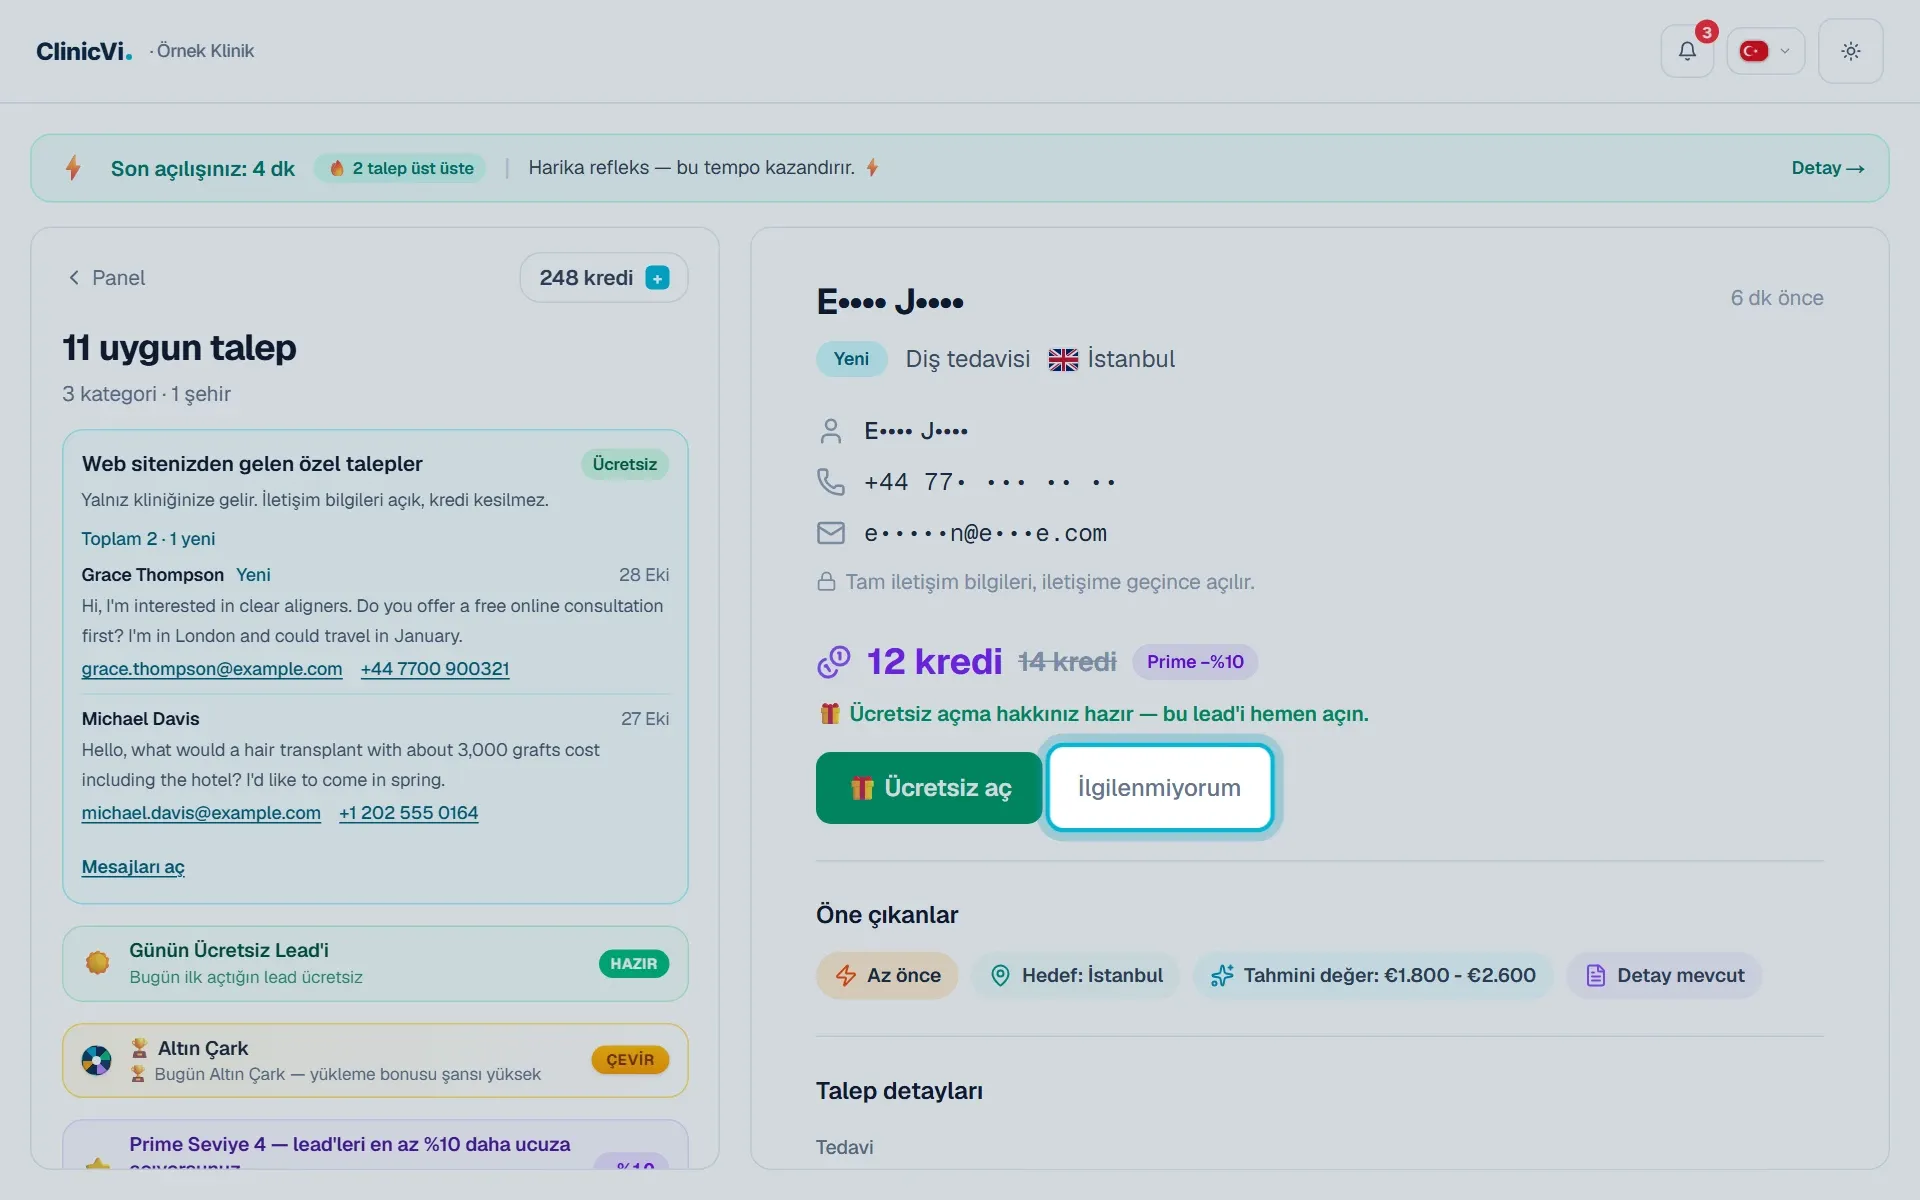The height and width of the screenshot is (1200, 1920).
Task: Click the gift icon before free-open notice
Action: [x=829, y=714]
